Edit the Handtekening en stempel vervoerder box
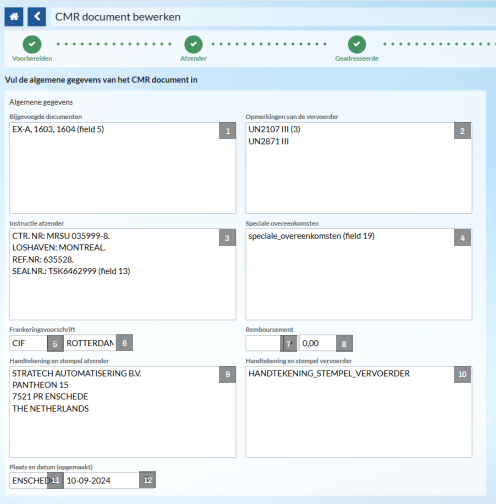Screen dimensions: 496x504 tap(359, 412)
